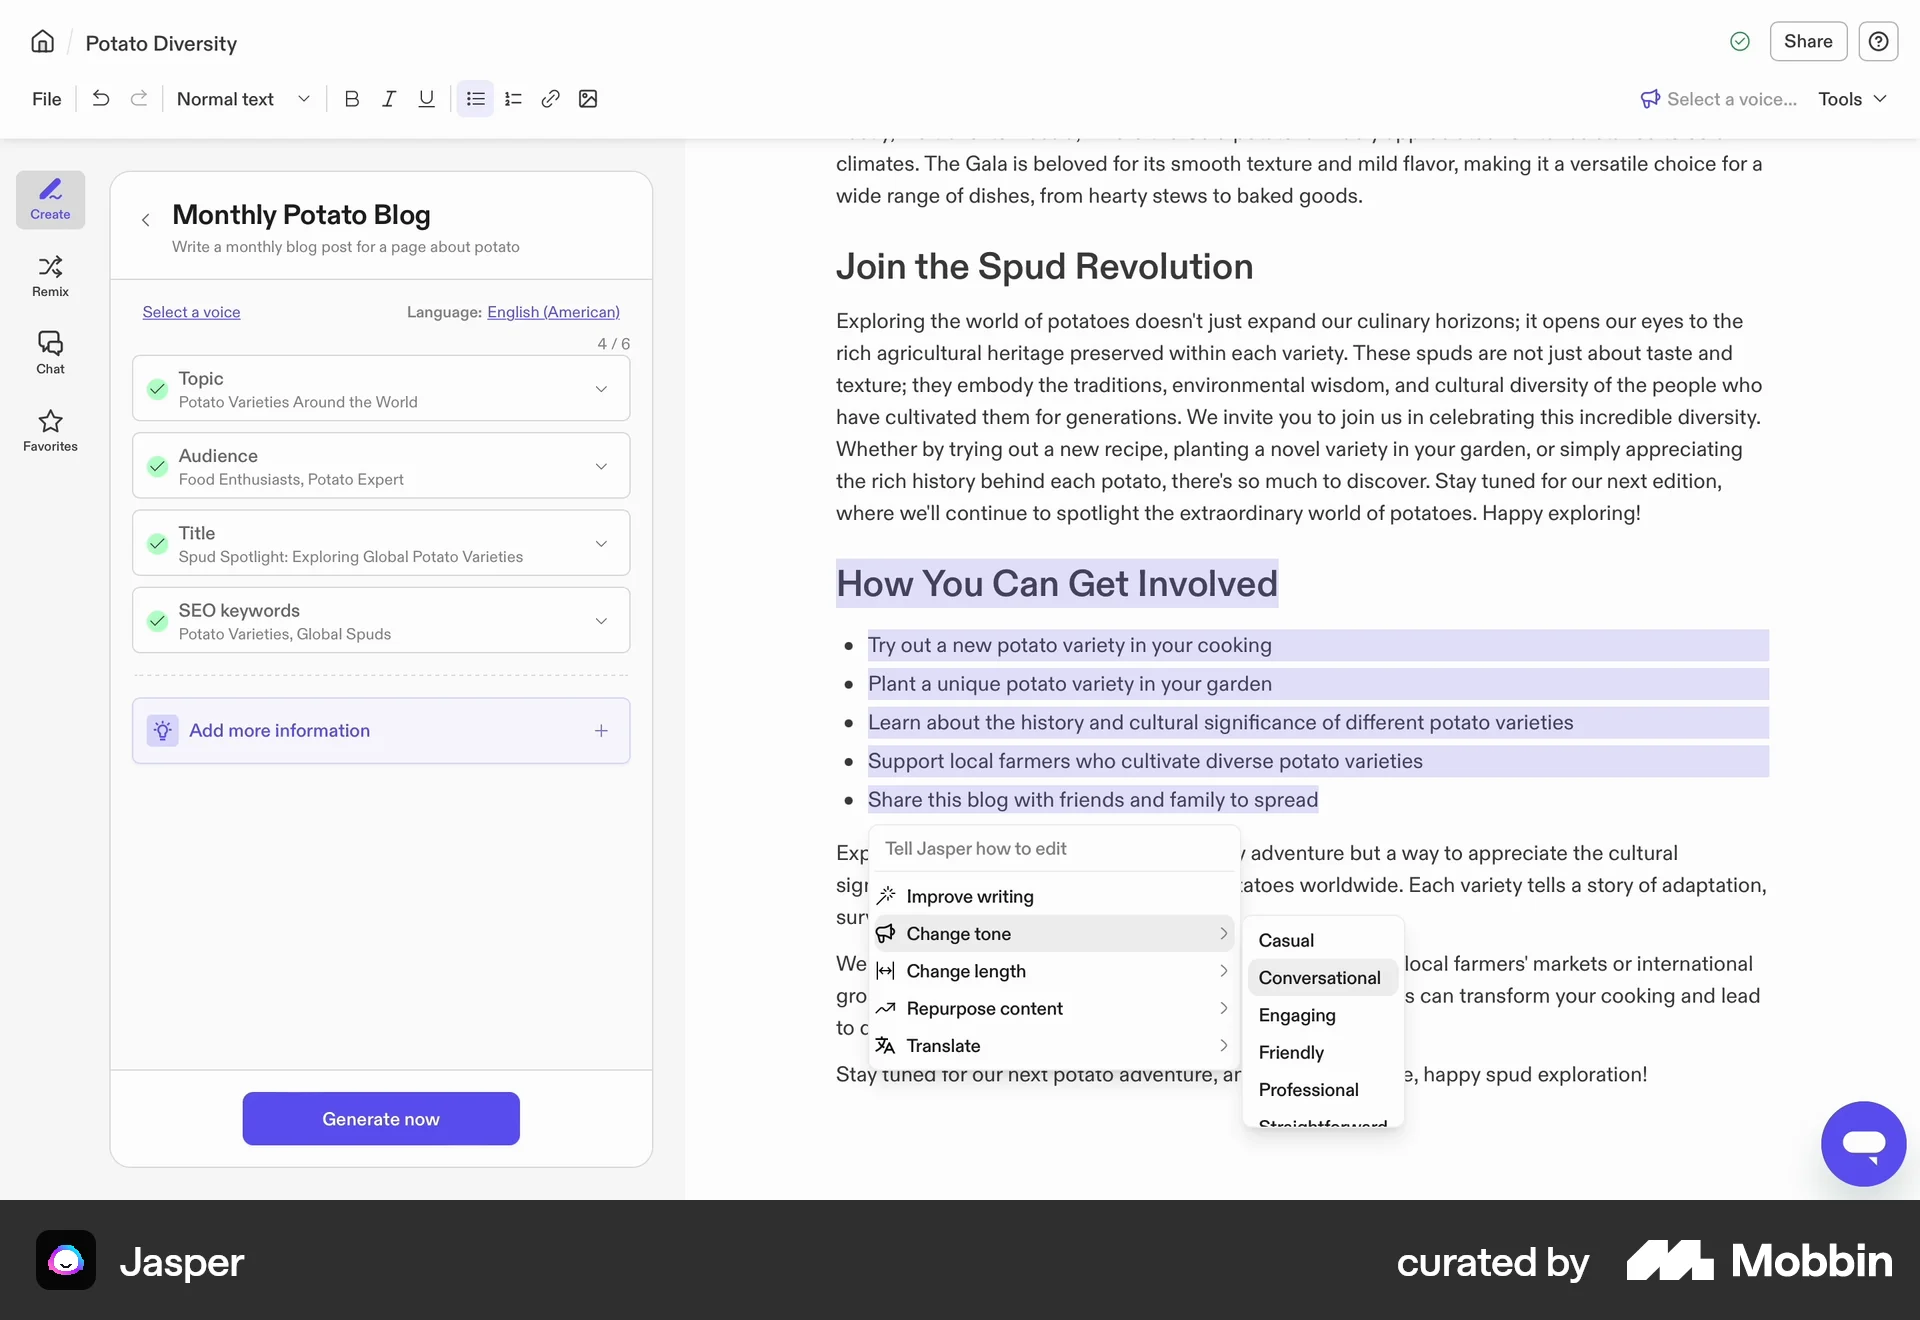Viewport: 1920px width, 1320px height.
Task: Open the English (American) language link
Action: (553, 311)
